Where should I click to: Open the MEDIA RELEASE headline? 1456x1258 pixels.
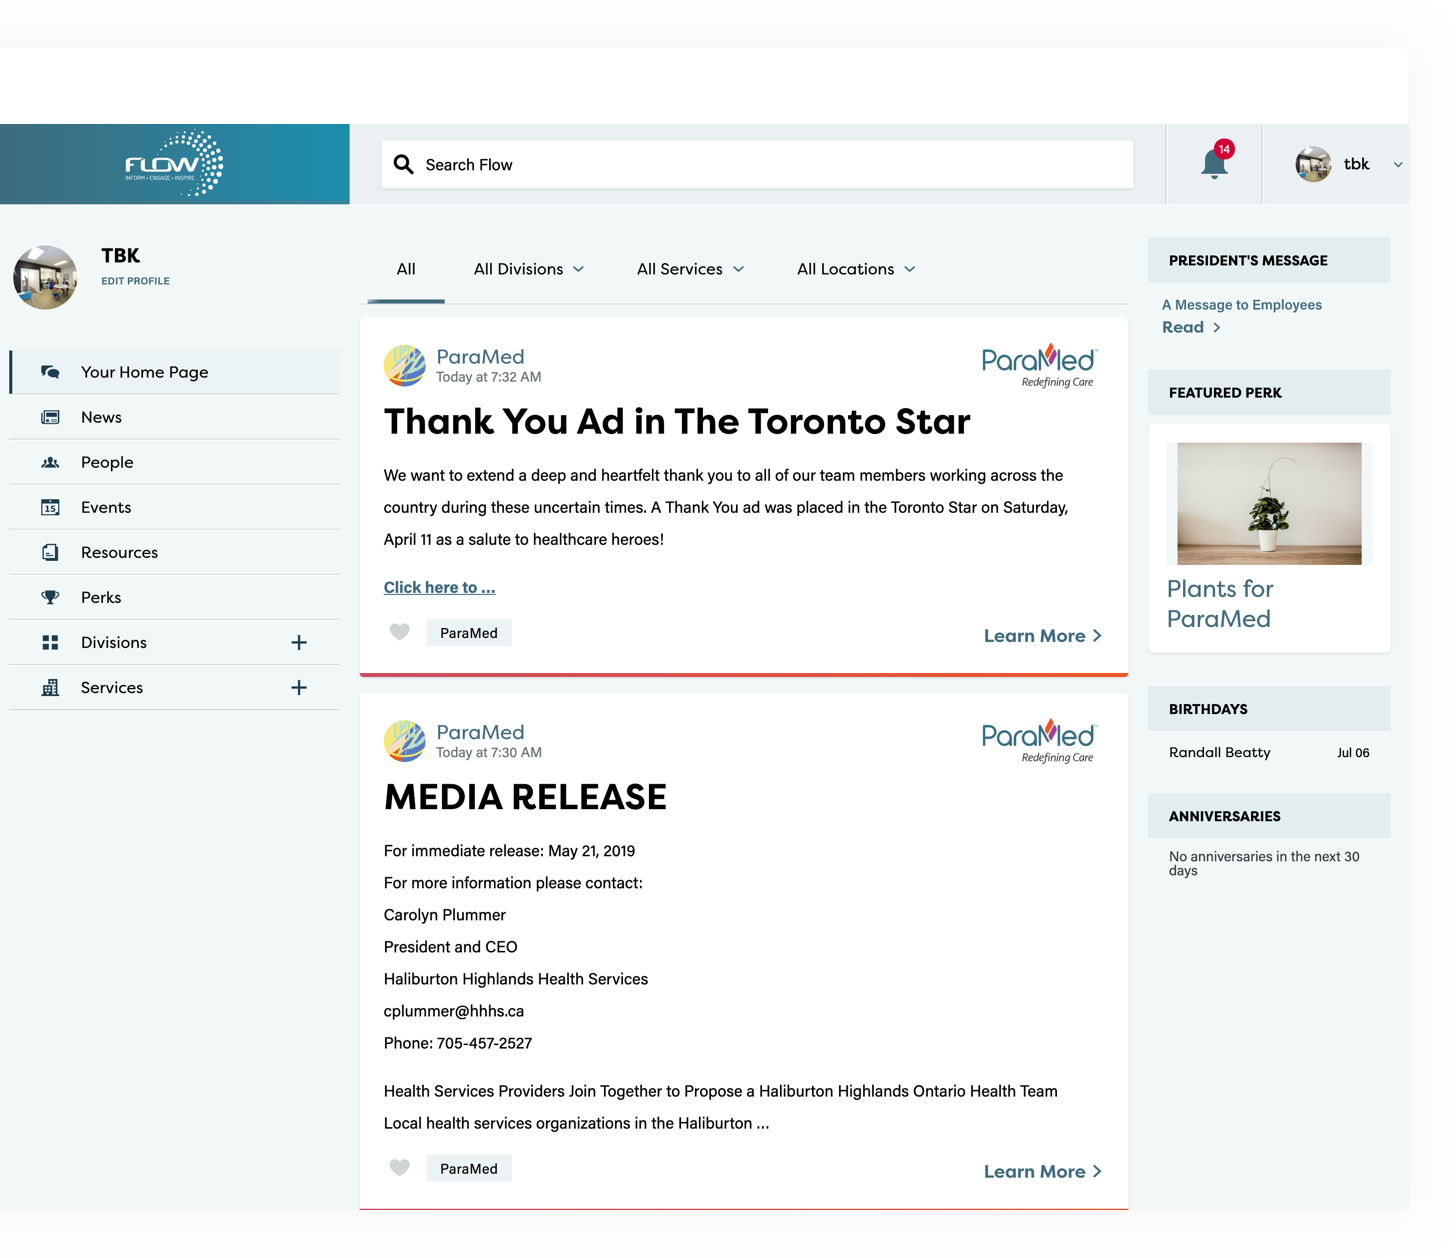pyautogui.click(x=525, y=797)
